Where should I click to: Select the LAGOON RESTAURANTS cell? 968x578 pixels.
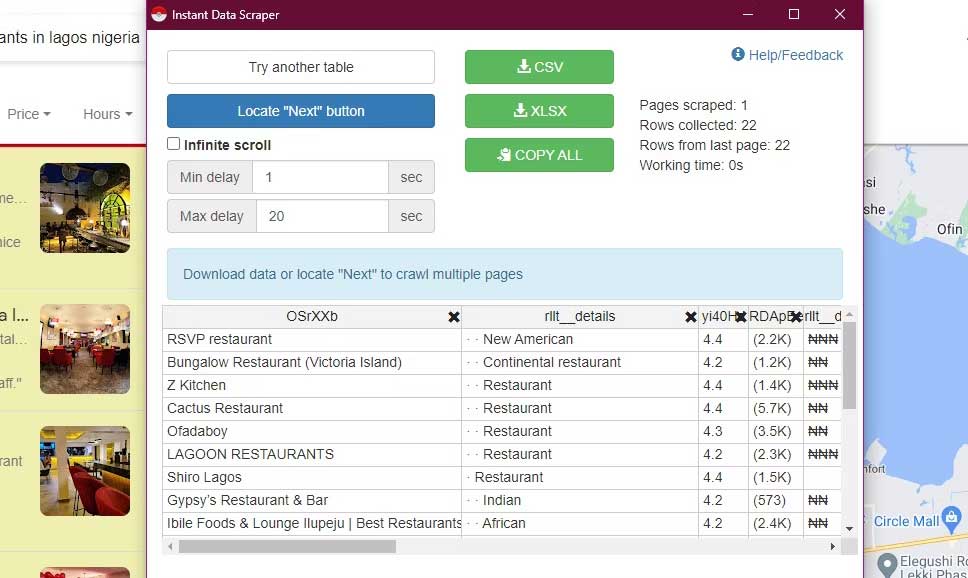(x=312, y=454)
